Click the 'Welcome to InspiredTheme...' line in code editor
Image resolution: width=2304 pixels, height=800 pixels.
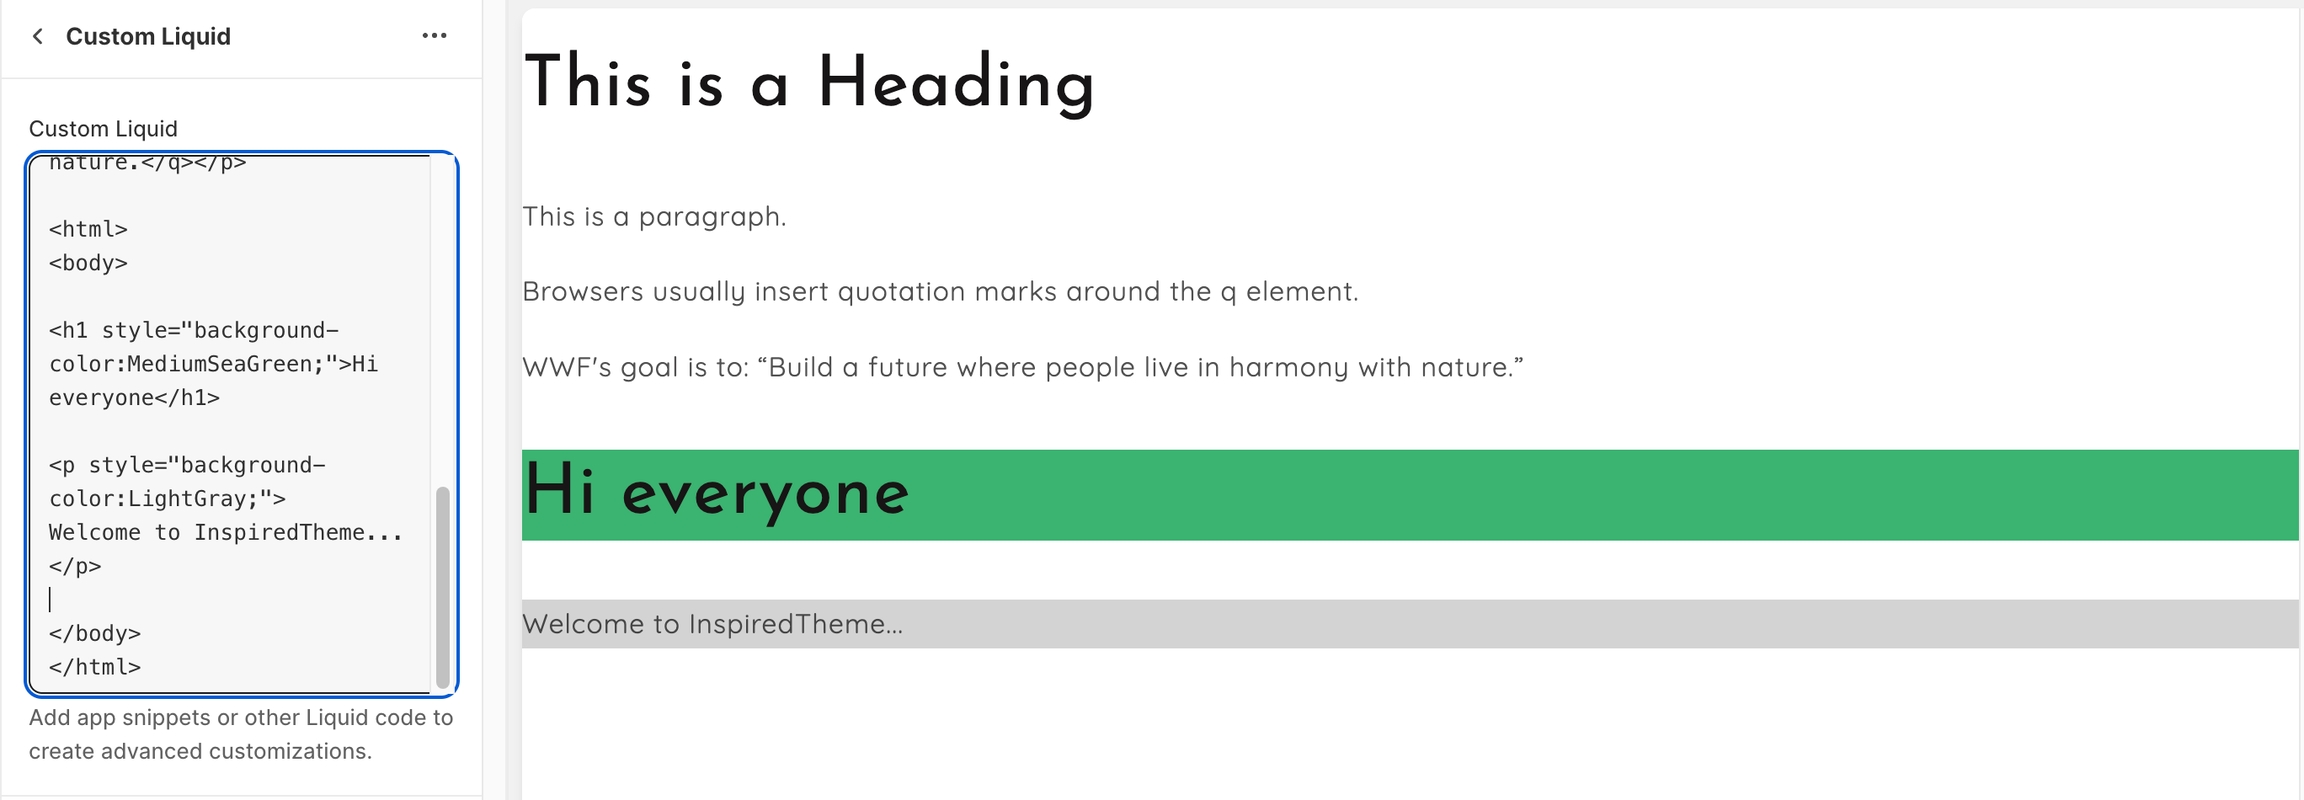click(x=225, y=532)
